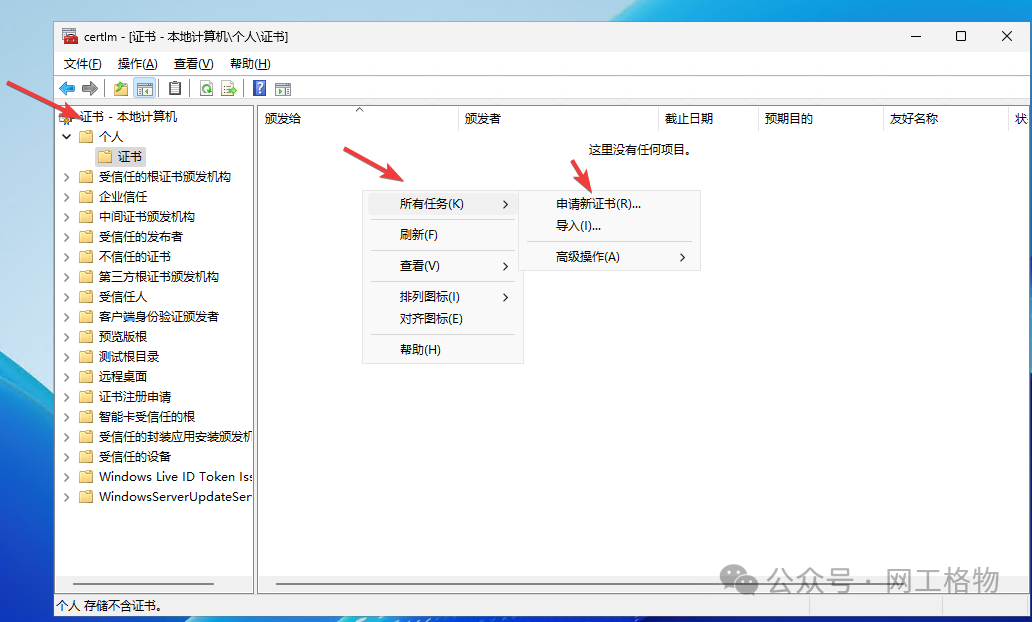The image size is (1032, 622).
Task: Expand 不信任的证书 node
Action: coord(66,257)
